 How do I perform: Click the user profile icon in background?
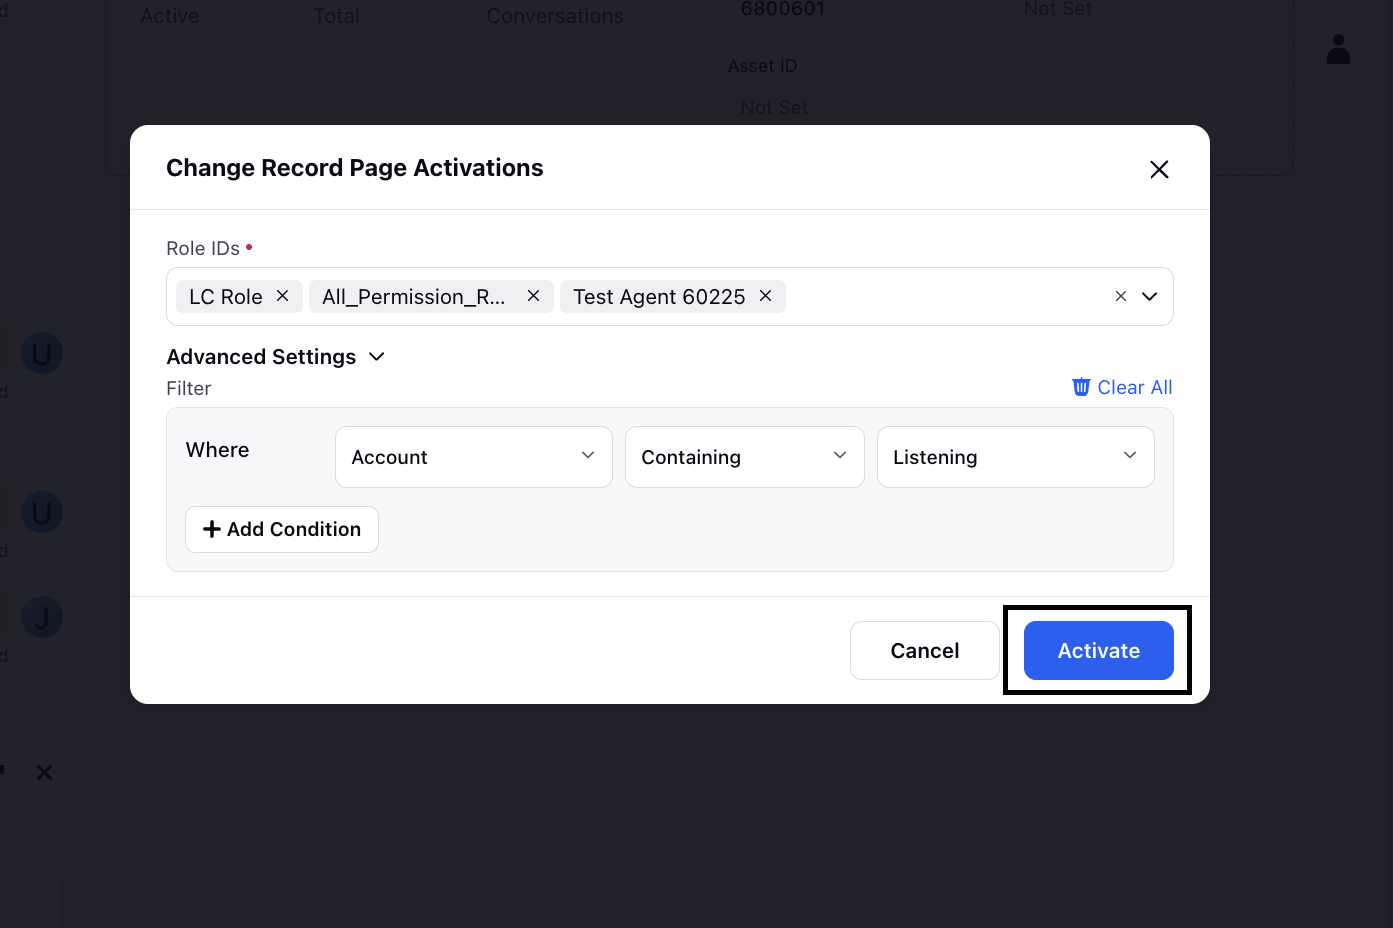(1339, 49)
